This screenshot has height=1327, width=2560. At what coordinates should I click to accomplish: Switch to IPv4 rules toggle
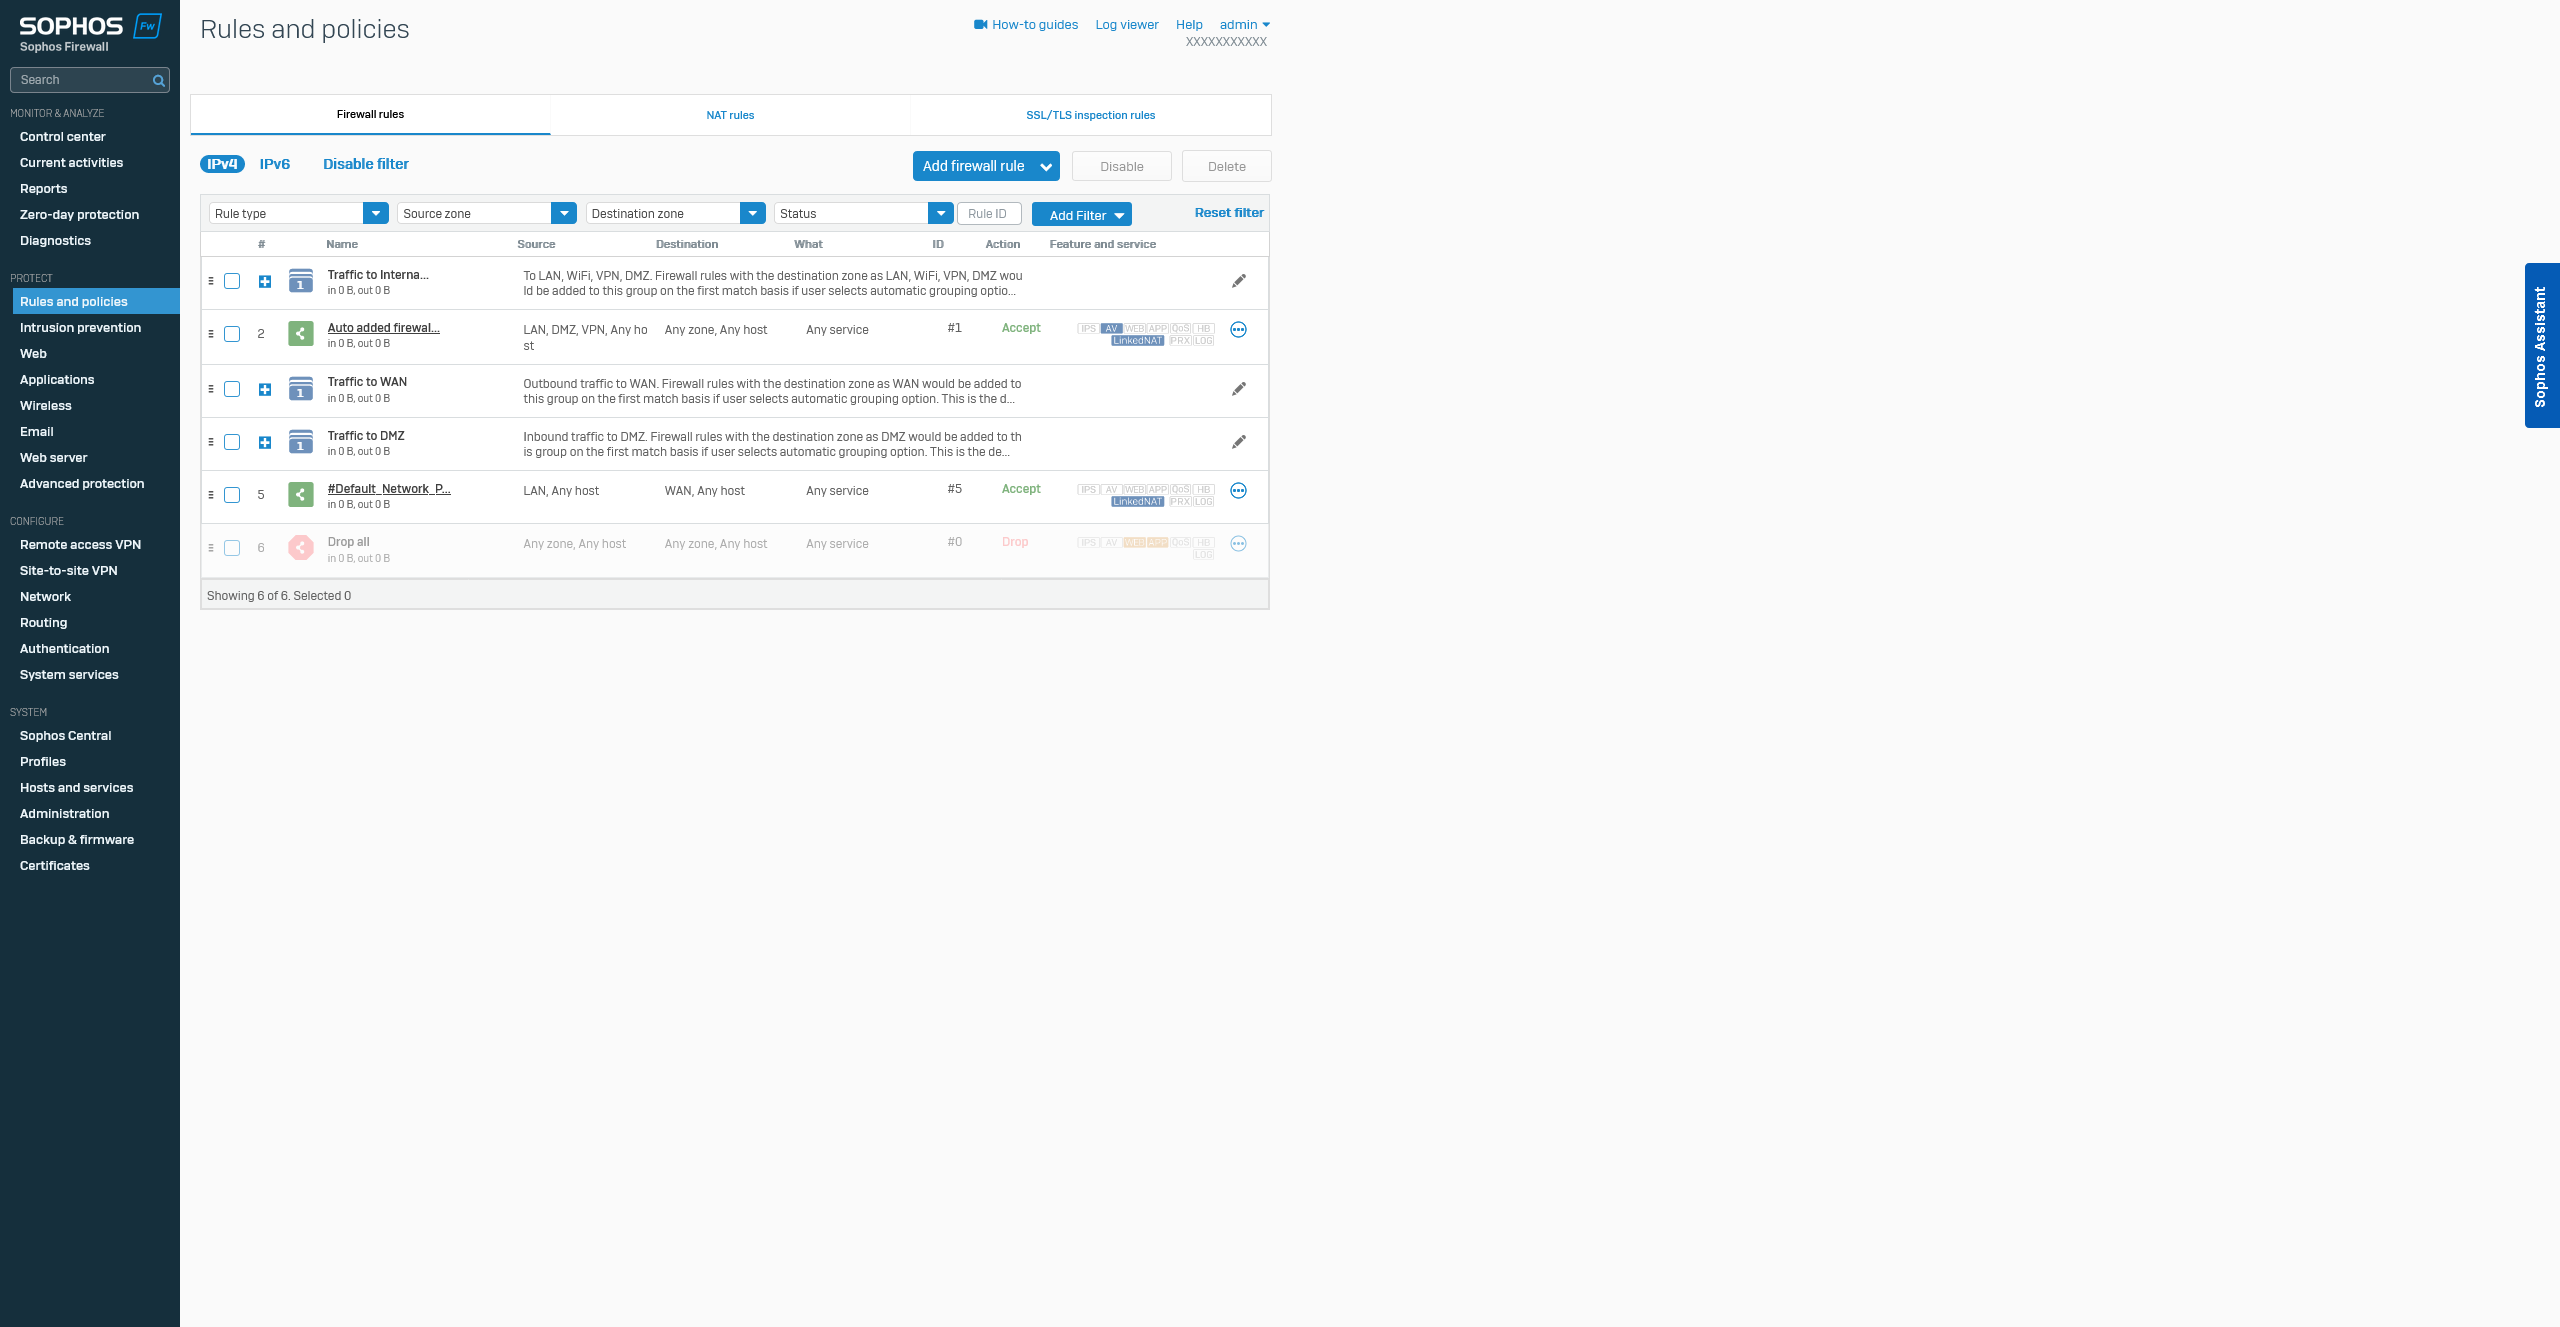tap(222, 164)
